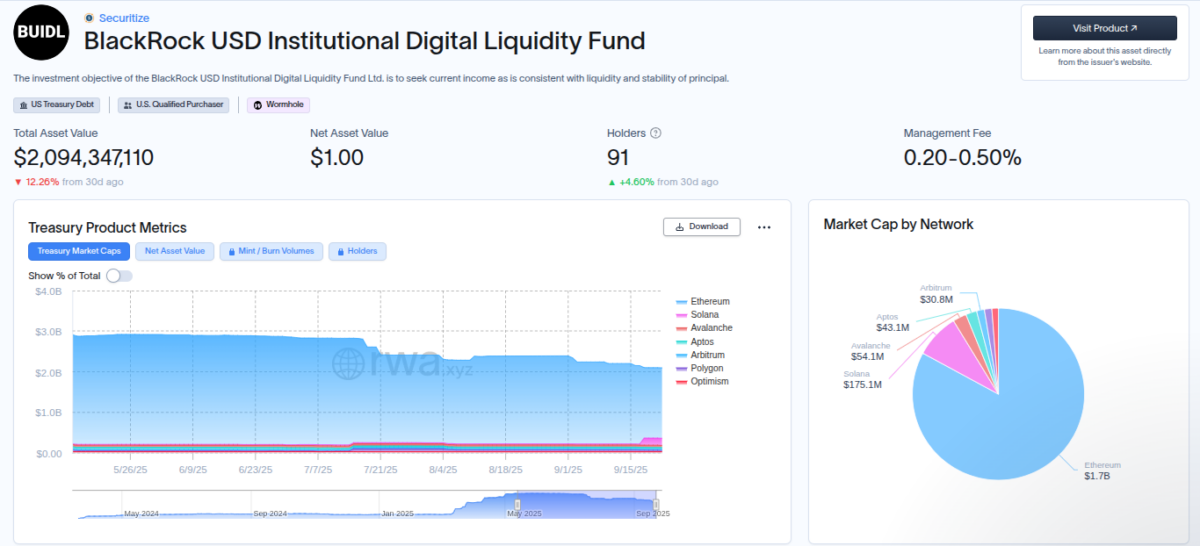Viewport: 1200px width, 546px height.
Task: Toggle Aptos series in chart legend
Action: pos(695,342)
